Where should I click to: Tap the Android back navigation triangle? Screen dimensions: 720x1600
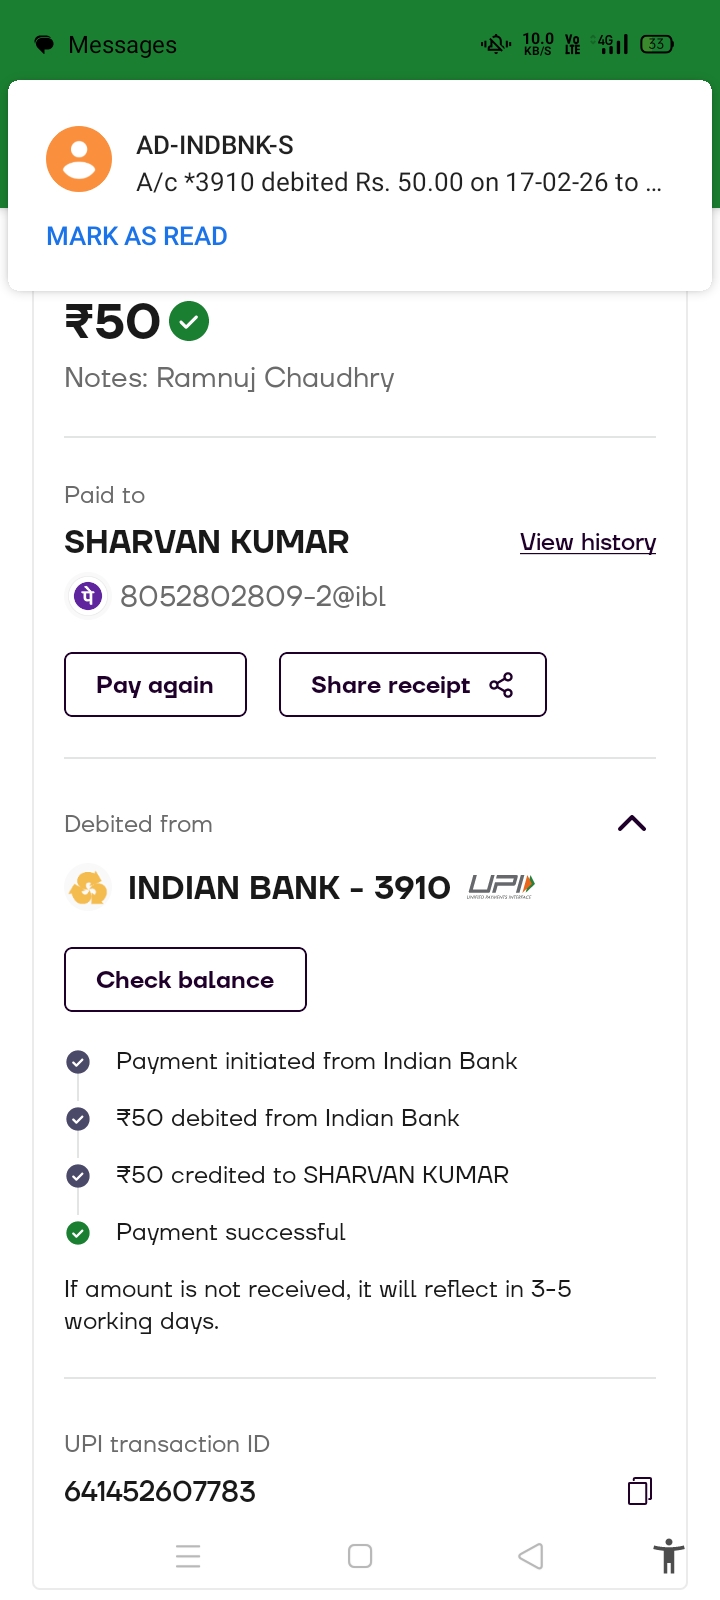tap(531, 1556)
